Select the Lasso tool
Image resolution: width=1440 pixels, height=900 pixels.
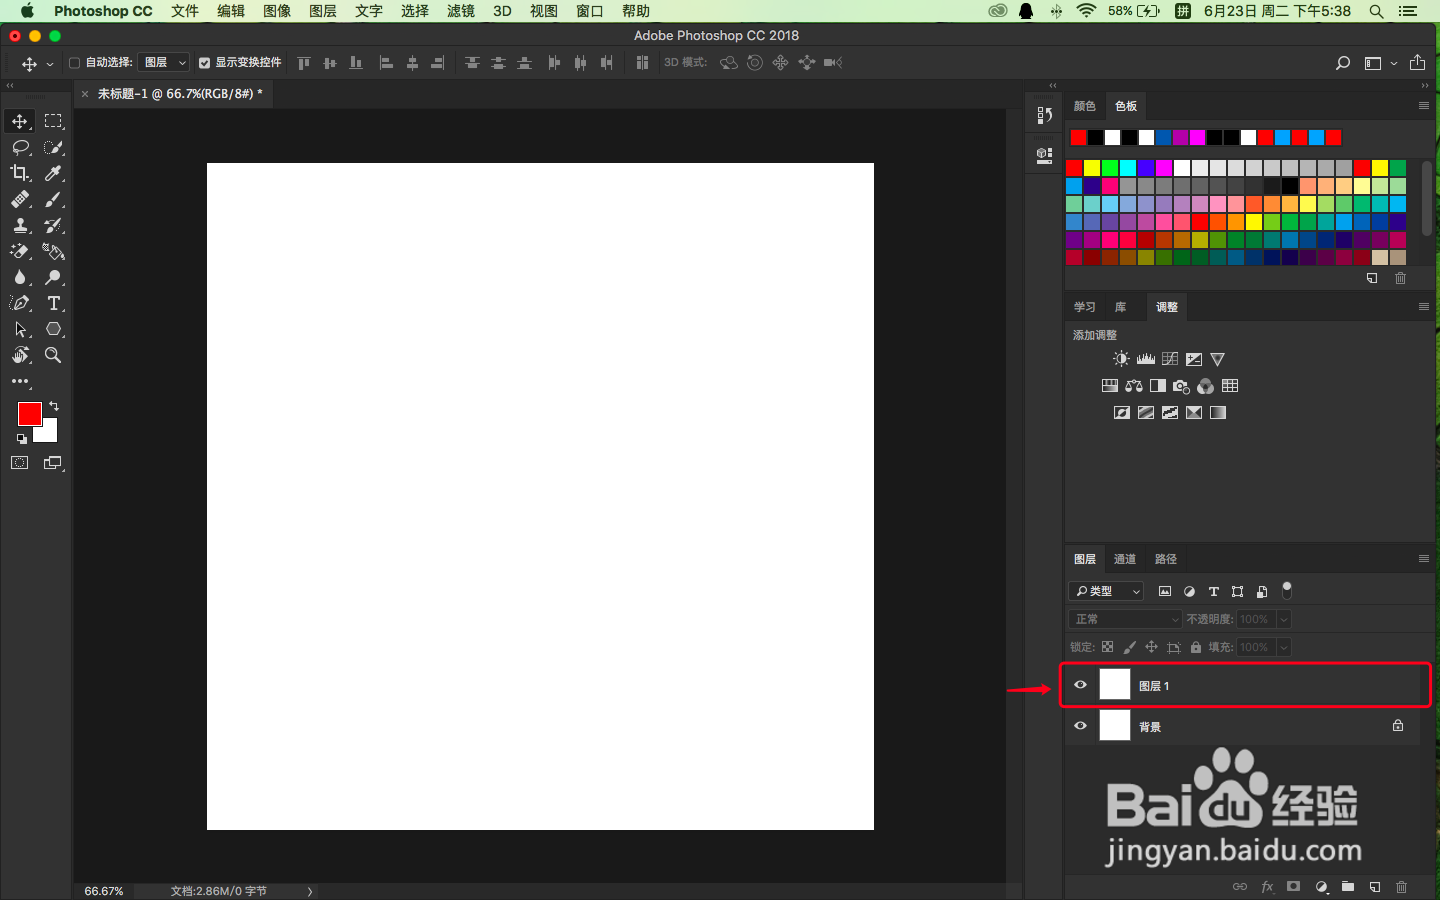20,147
